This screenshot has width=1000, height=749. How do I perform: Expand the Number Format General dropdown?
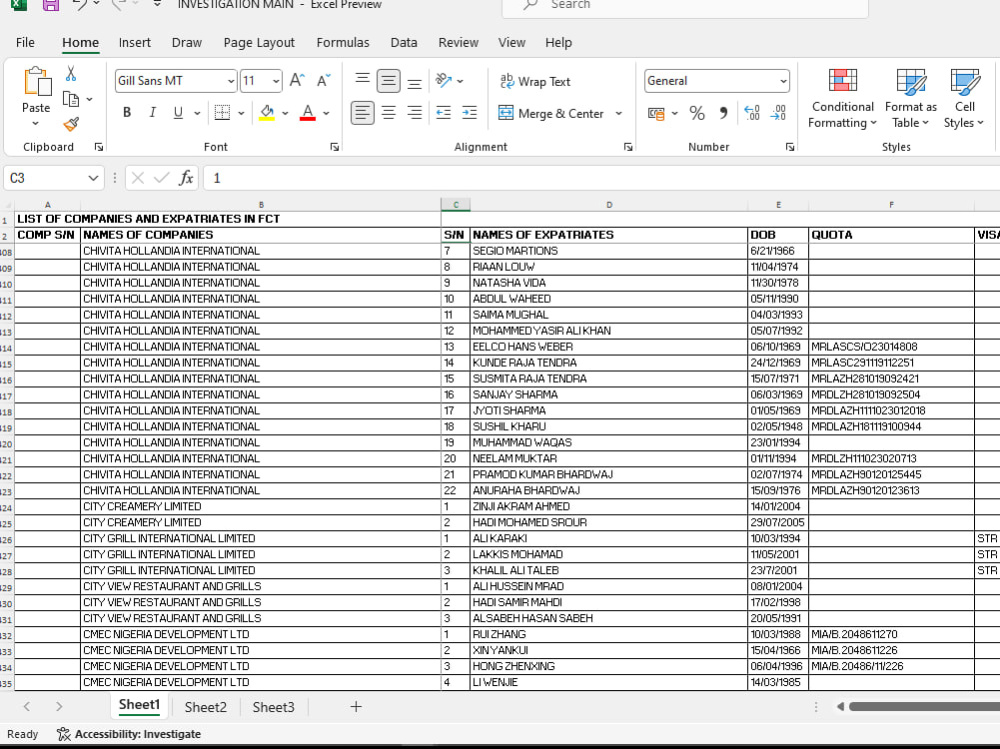click(783, 81)
